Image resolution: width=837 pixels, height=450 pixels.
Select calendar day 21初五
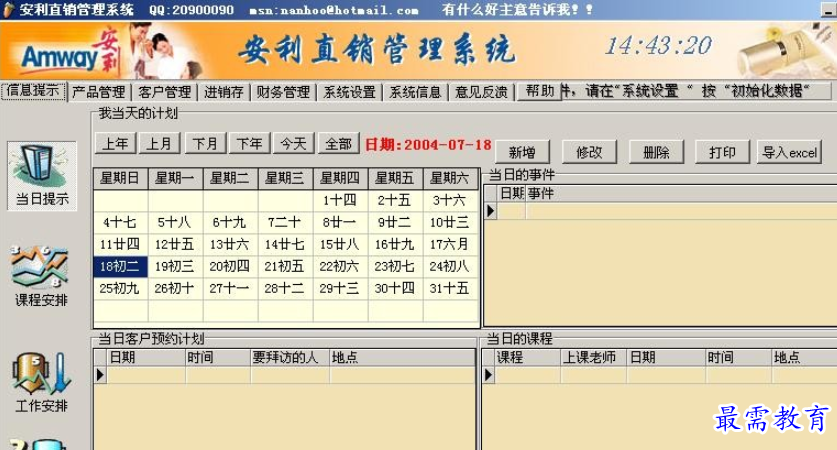tap(285, 266)
